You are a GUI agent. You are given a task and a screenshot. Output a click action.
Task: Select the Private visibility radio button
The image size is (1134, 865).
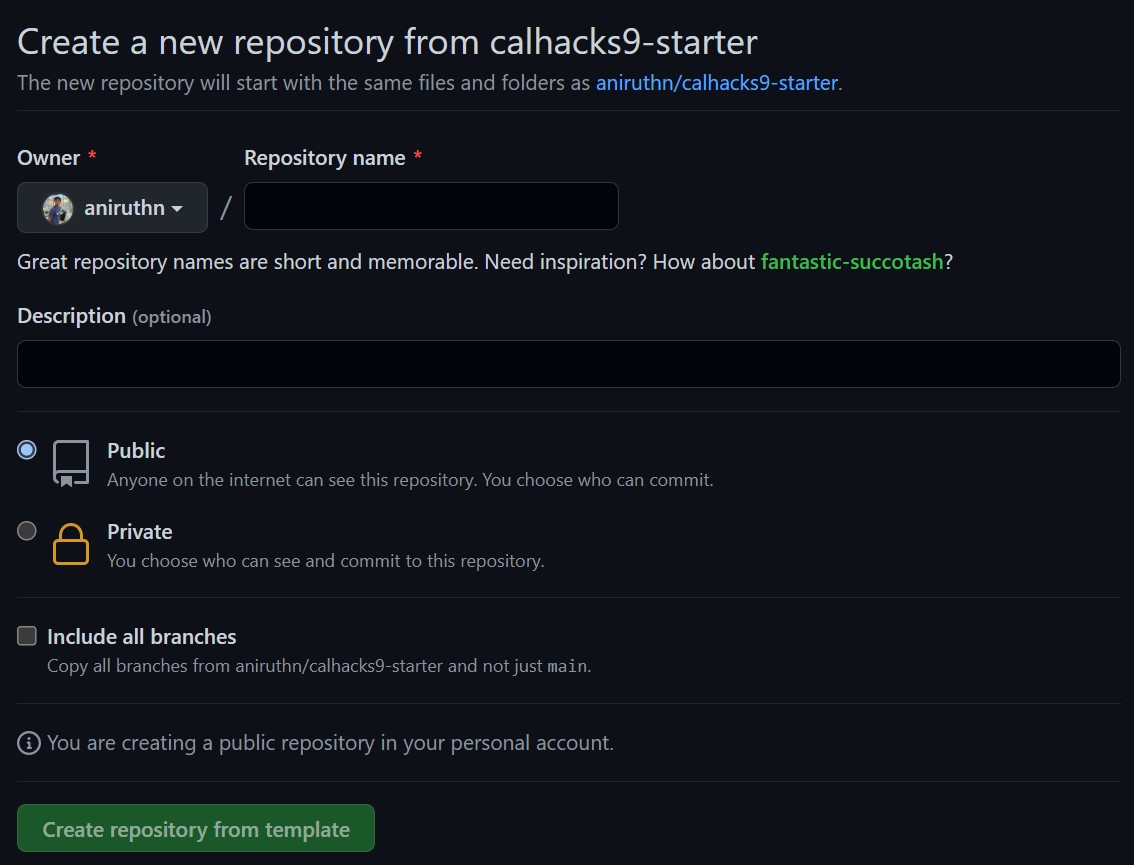point(27,531)
